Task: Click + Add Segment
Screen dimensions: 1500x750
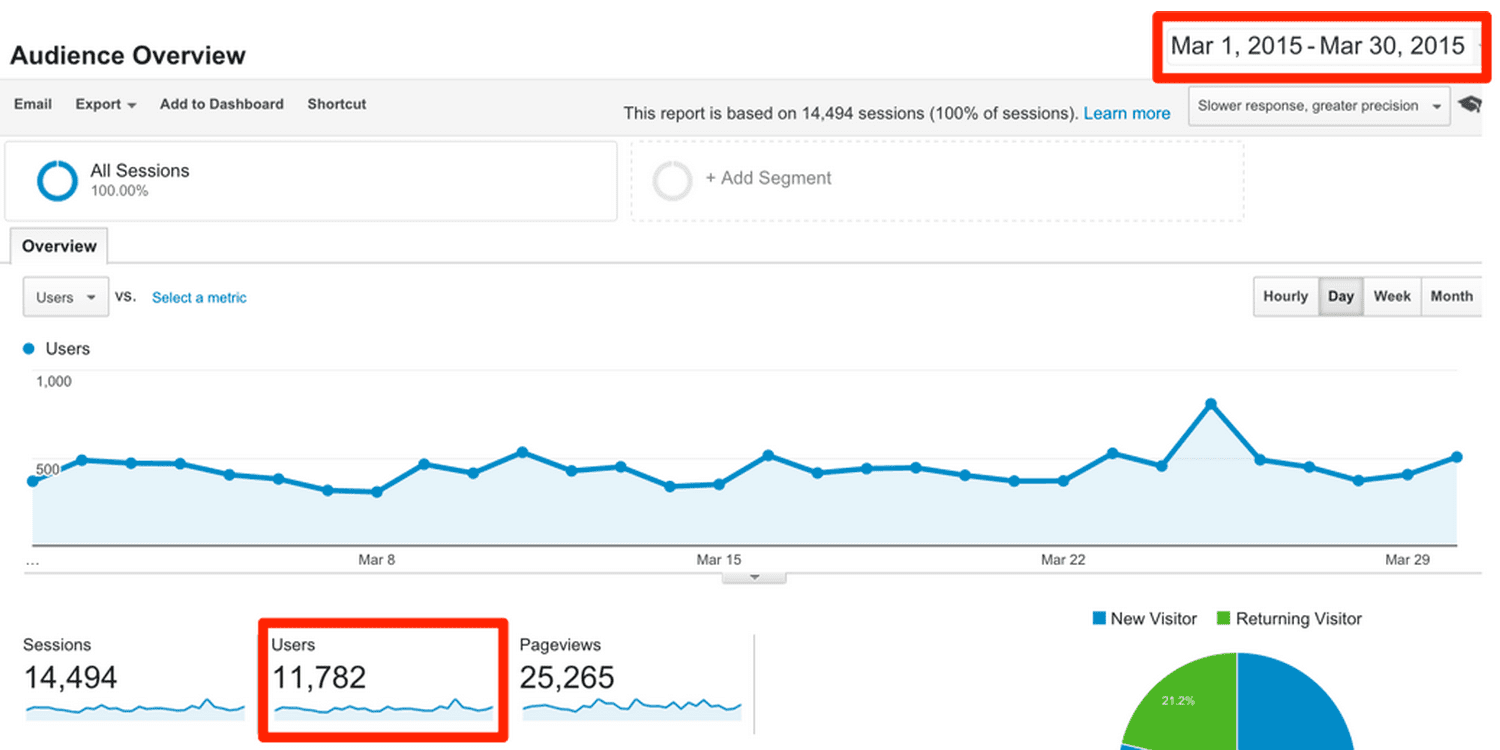Action: [x=768, y=178]
